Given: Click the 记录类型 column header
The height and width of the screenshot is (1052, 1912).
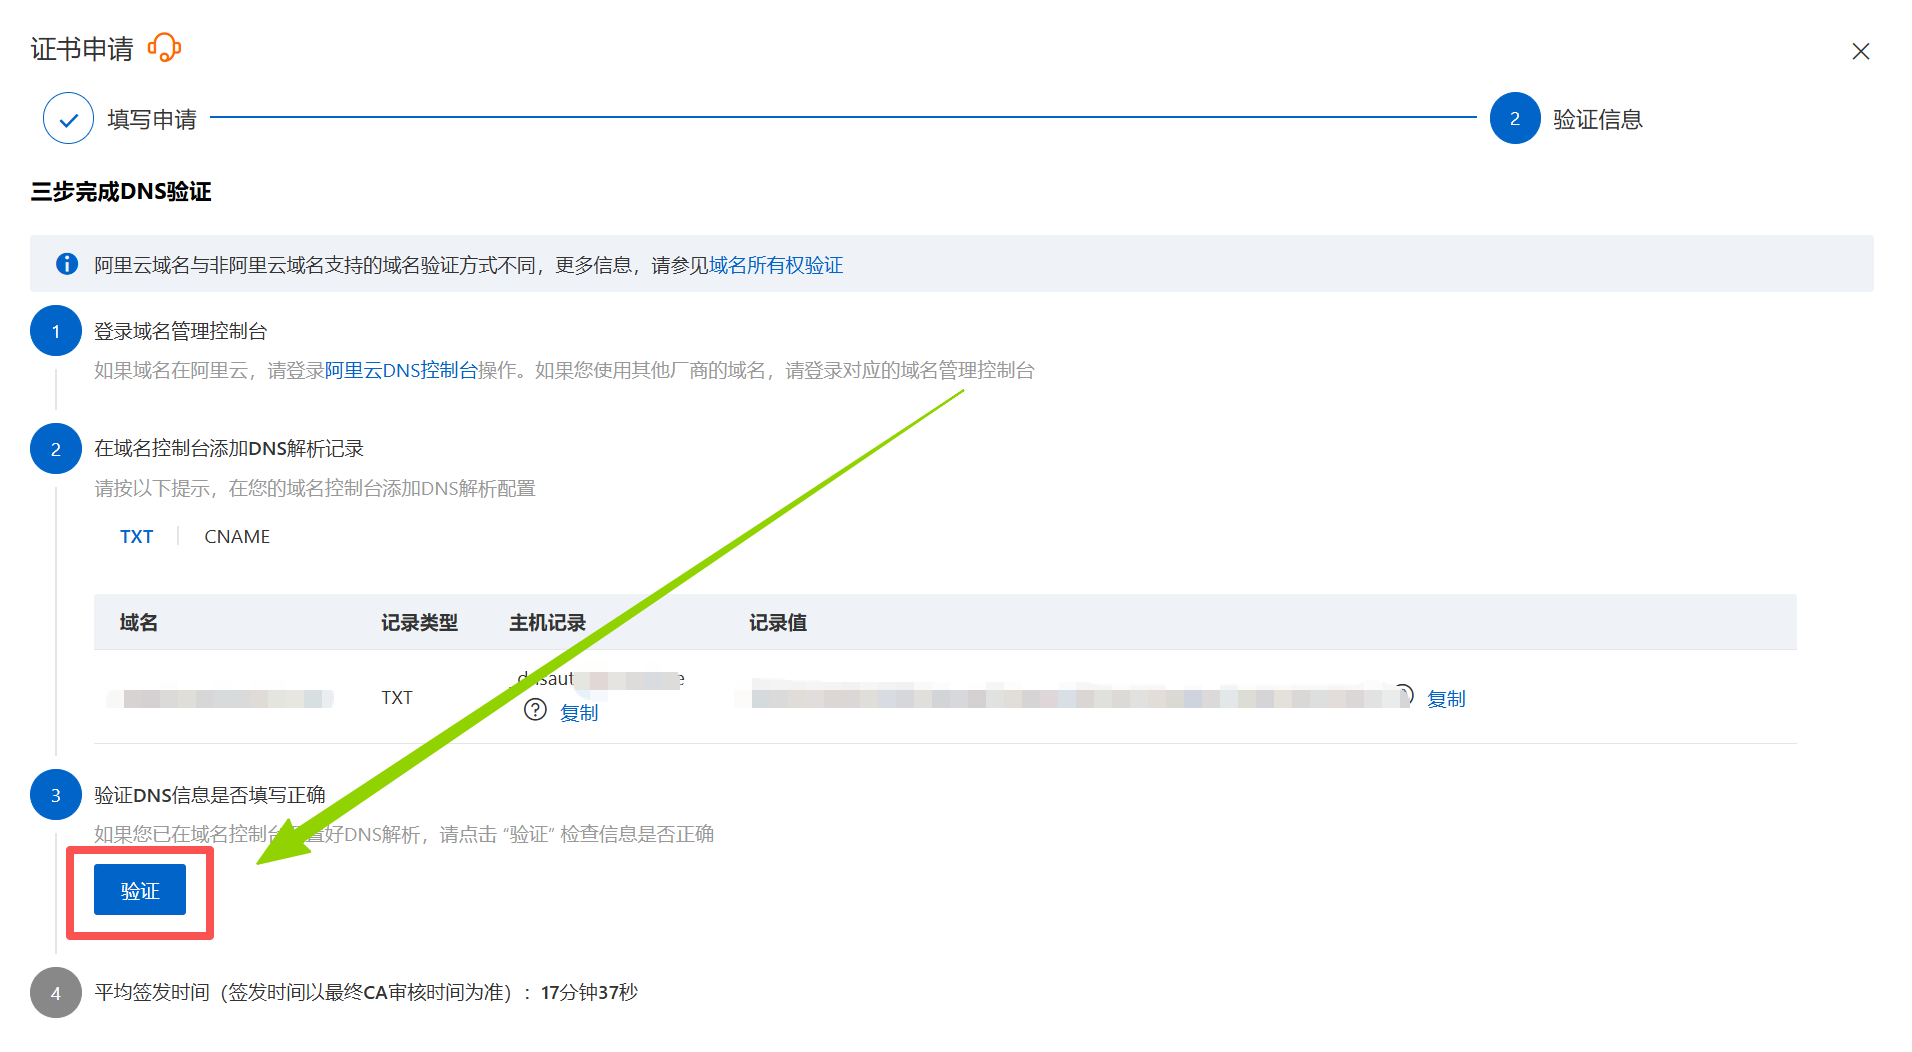Looking at the screenshot, I should tap(419, 622).
